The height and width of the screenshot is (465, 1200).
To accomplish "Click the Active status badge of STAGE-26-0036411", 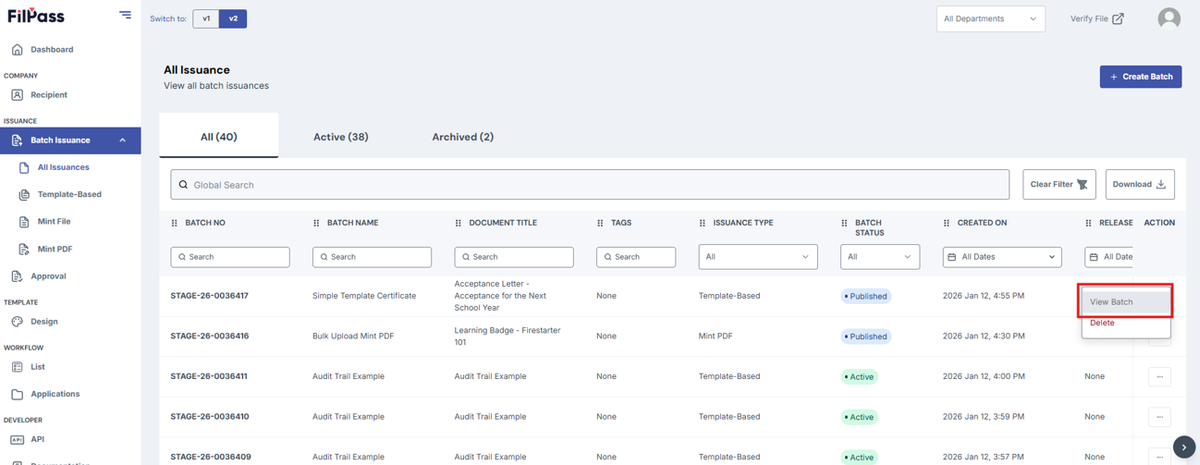I will (x=859, y=377).
